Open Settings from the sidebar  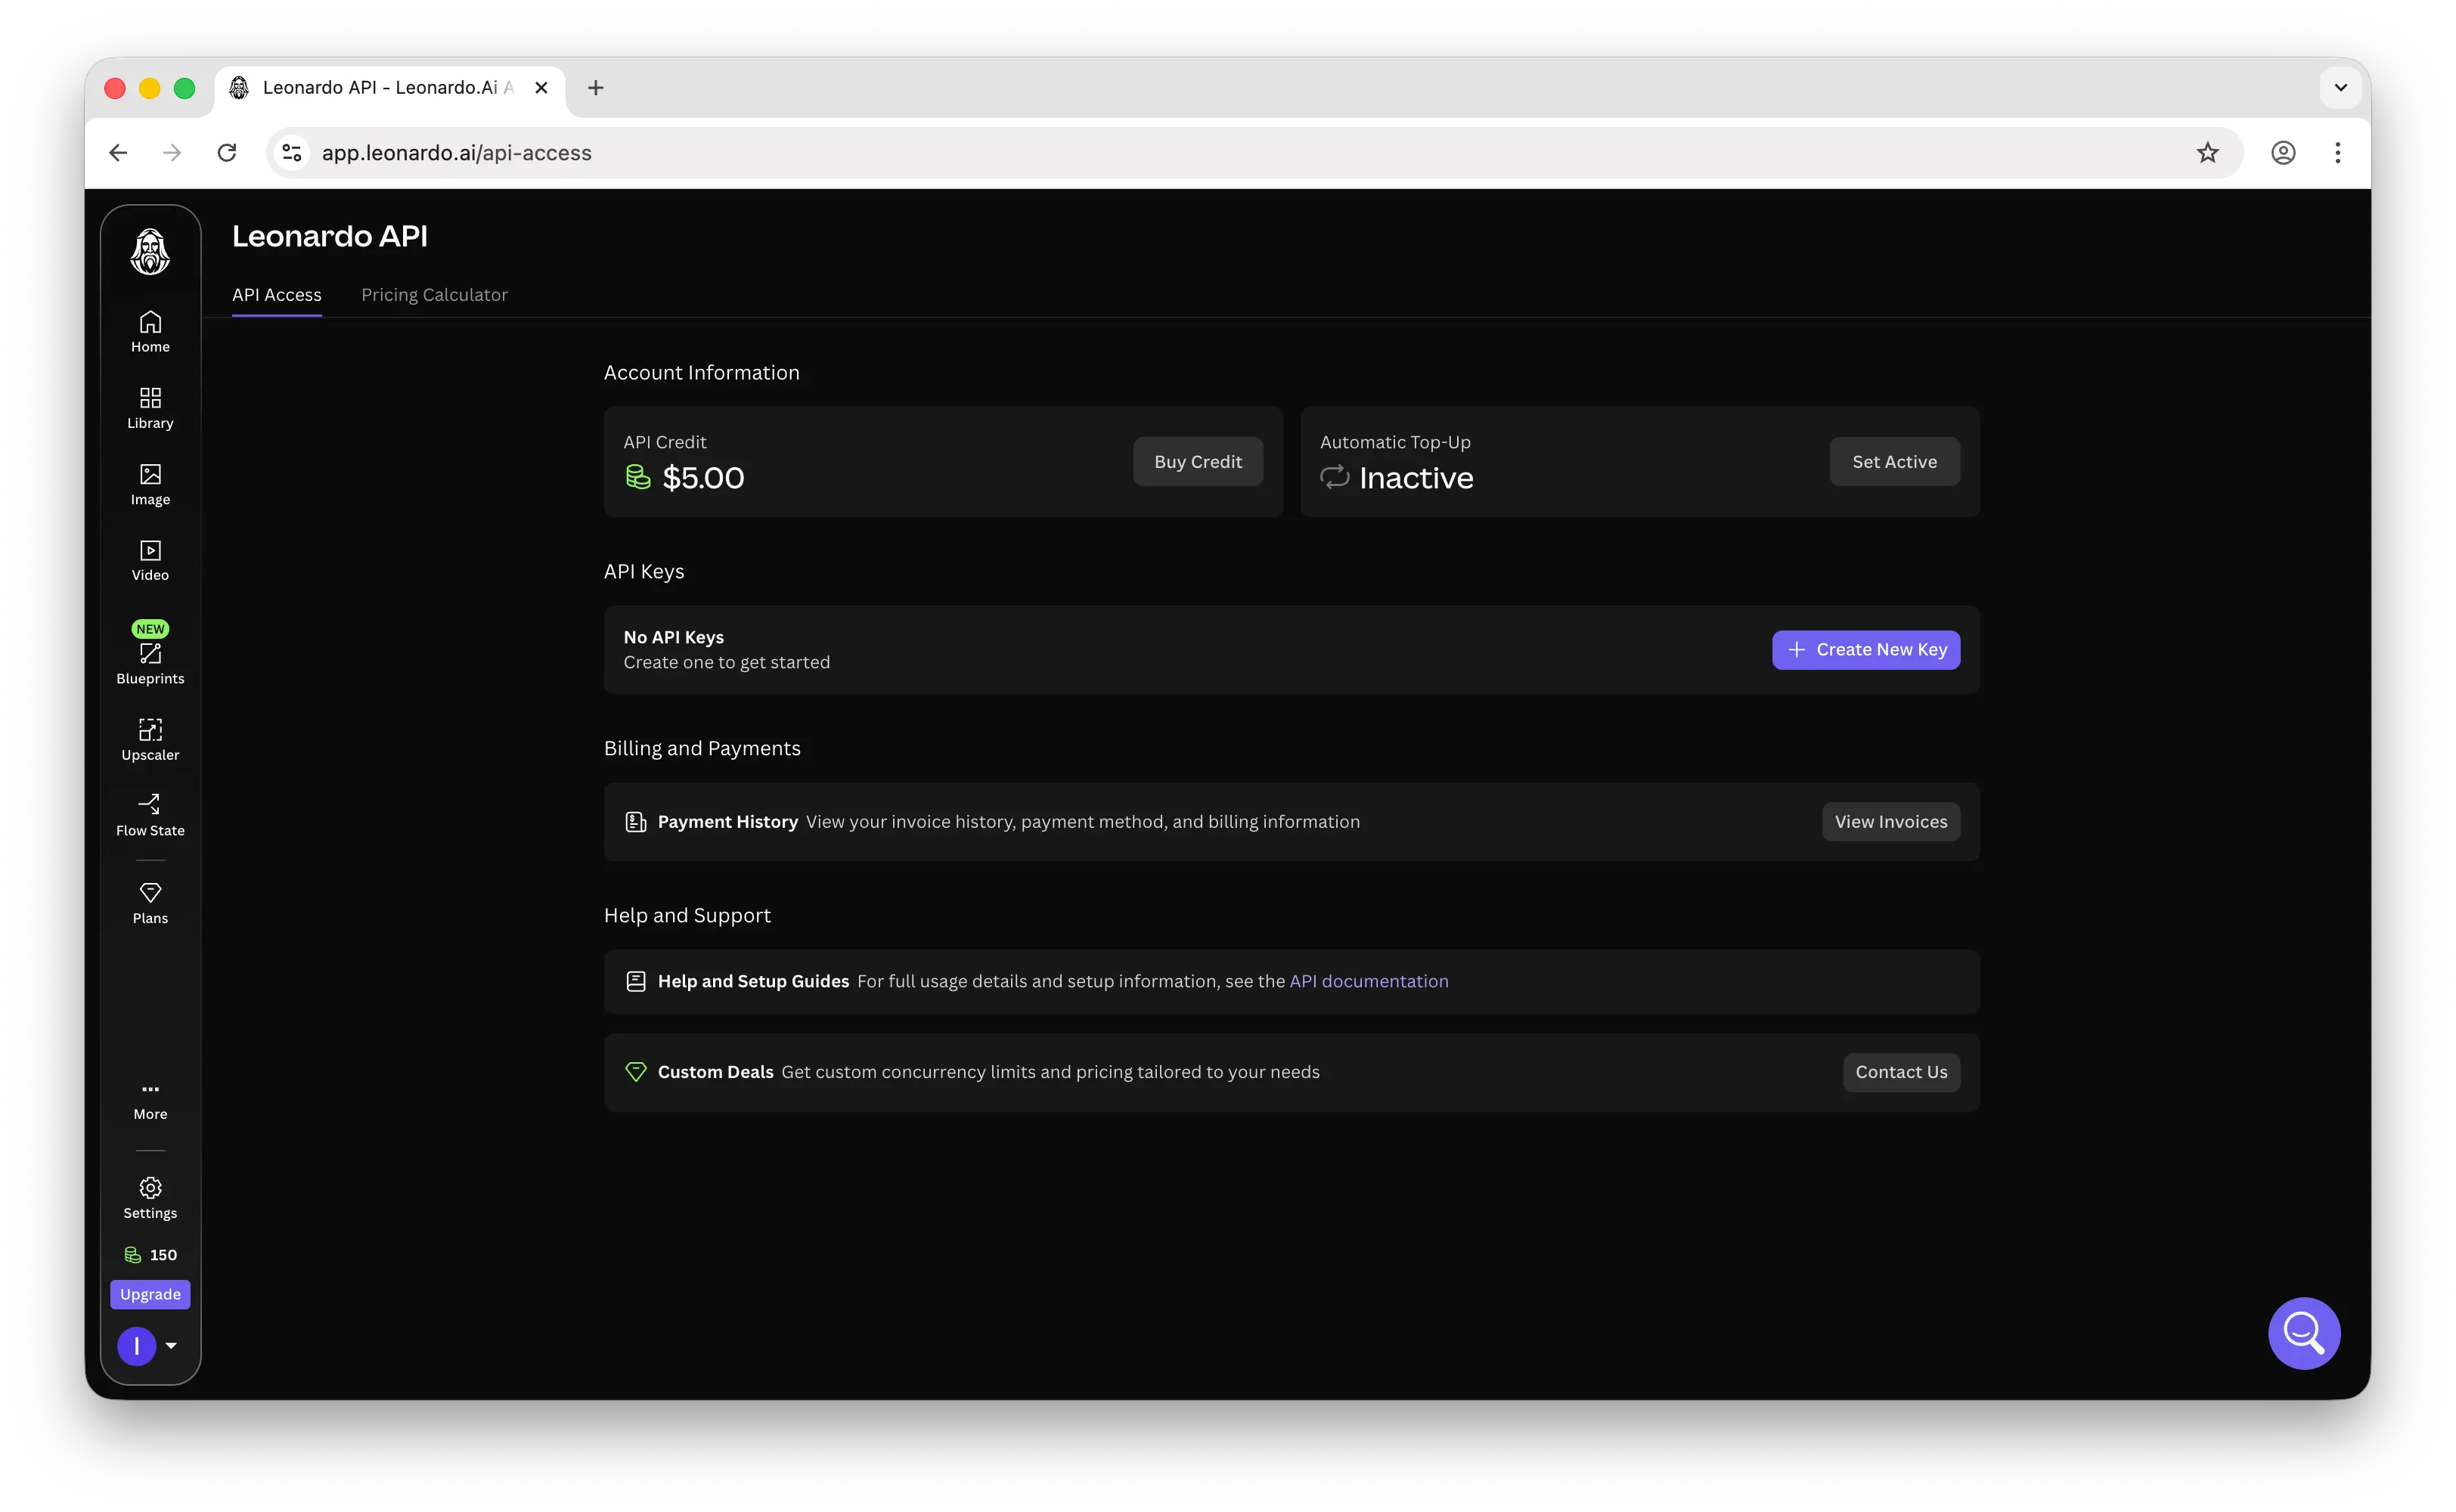(x=150, y=1197)
